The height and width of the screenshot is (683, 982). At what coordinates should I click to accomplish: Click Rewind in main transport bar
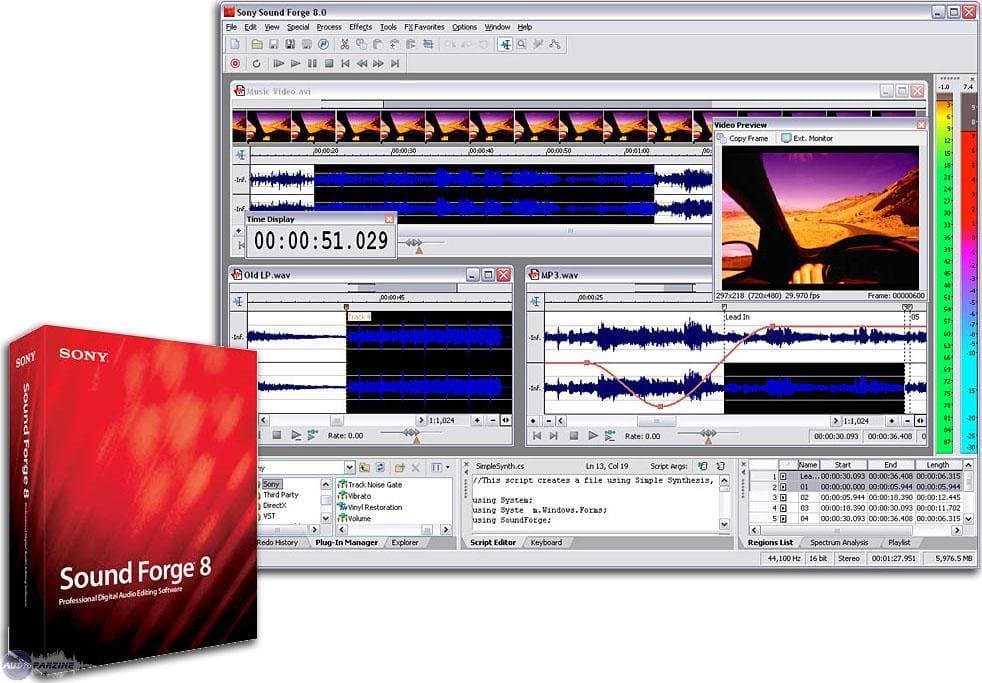pyautogui.click(x=362, y=63)
